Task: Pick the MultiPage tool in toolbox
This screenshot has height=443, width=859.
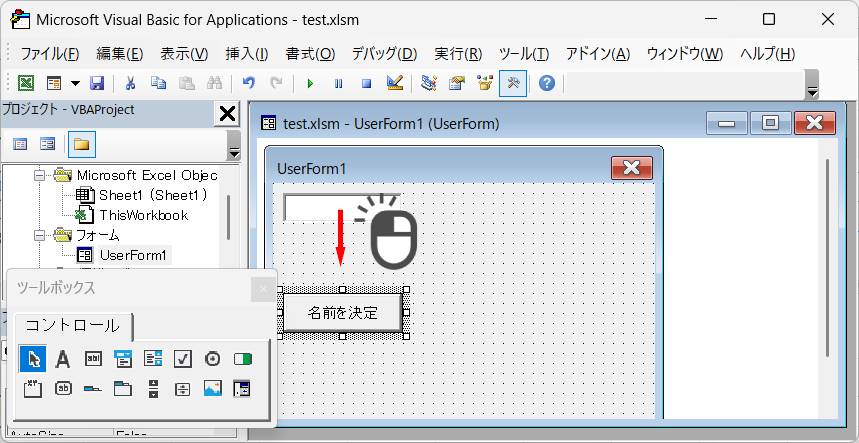Action: click(x=123, y=388)
